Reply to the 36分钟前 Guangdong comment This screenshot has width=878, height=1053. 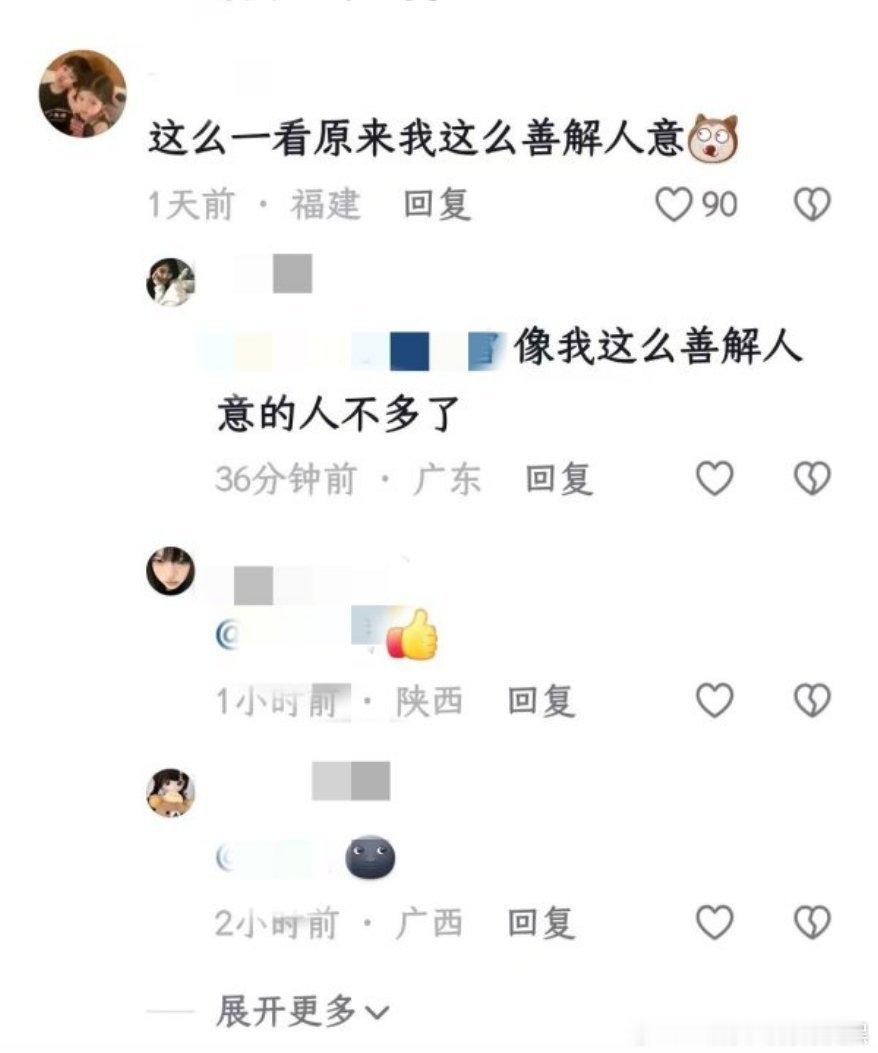[559, 479]
